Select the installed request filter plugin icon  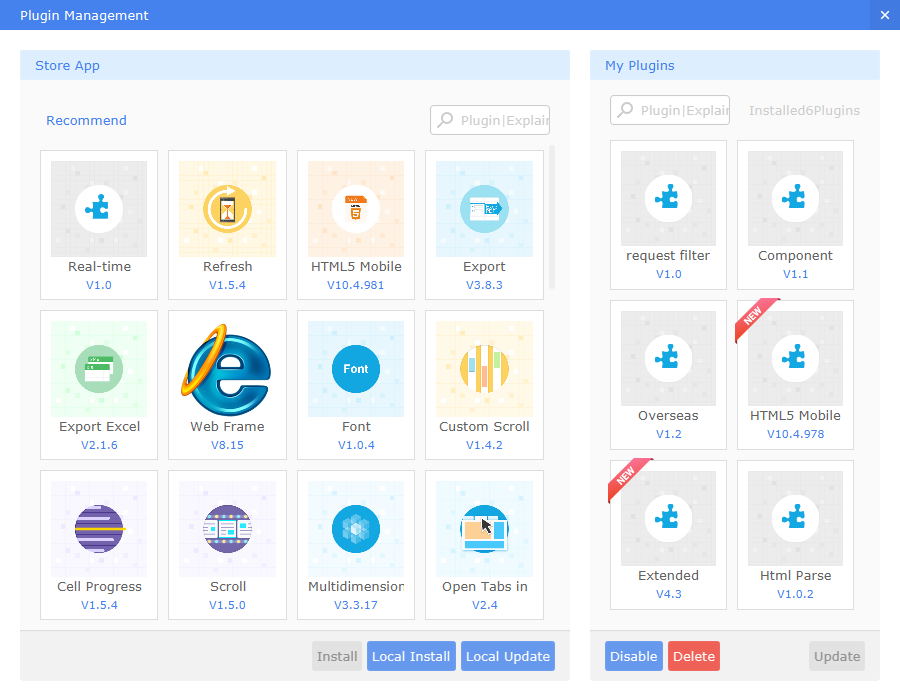point(668,199)
